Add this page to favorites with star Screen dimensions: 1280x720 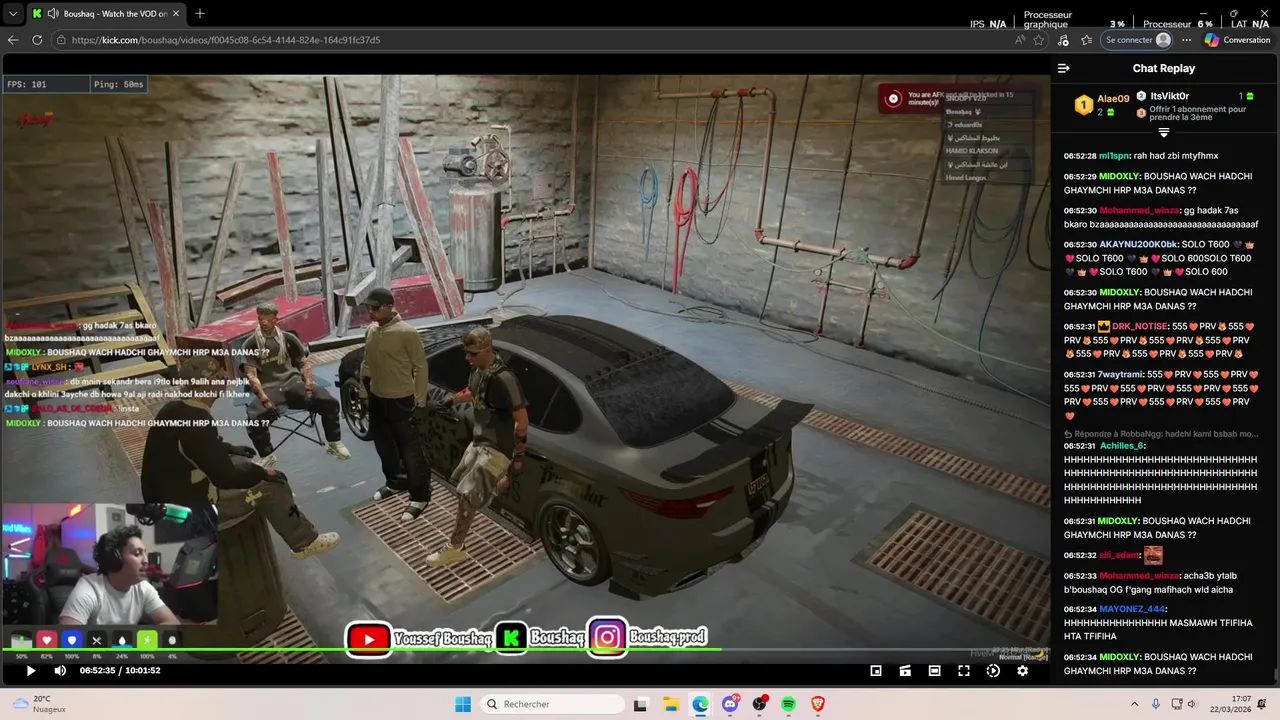(x=1039, y=40)
